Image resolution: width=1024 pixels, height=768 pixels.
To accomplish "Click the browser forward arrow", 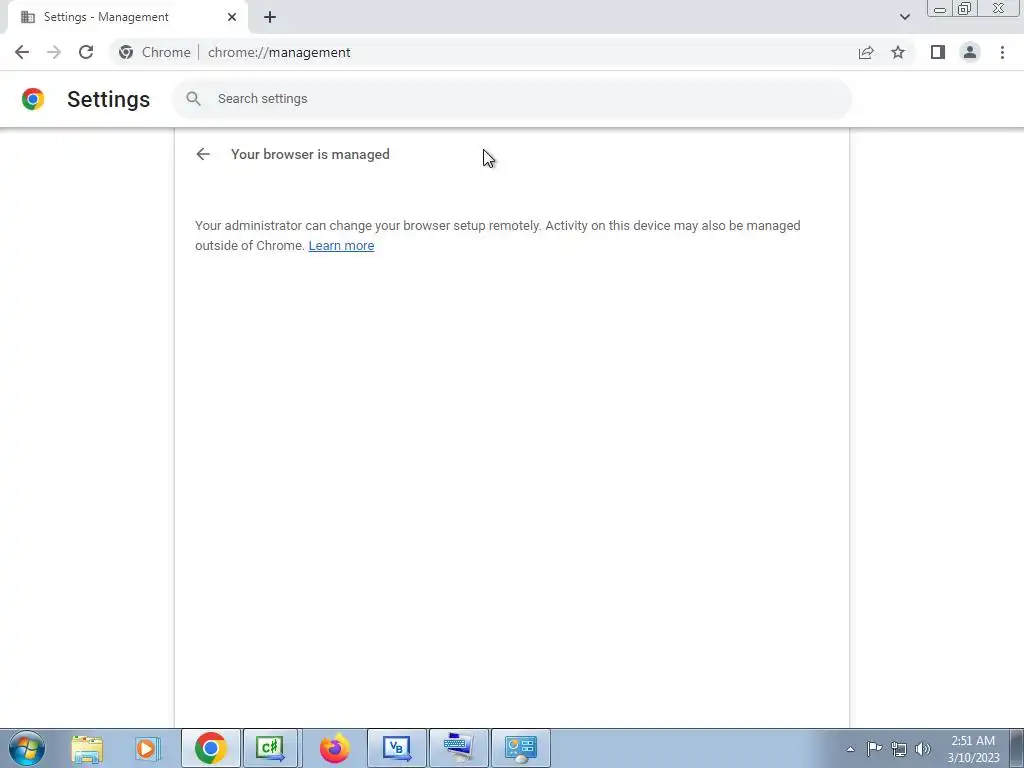I will coord(54,52).
